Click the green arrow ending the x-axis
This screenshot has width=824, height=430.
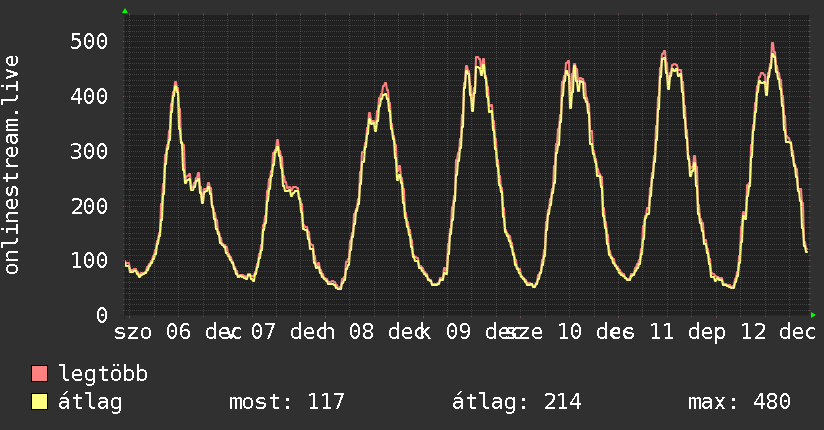click(813, 315)
